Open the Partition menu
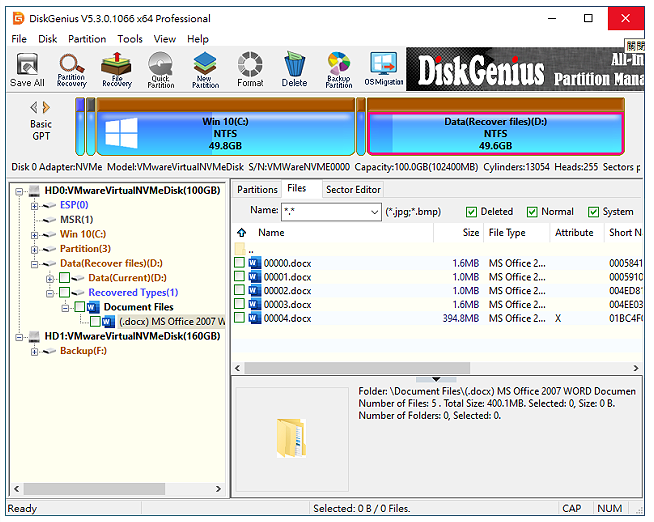The height and width of the screenshot is (522, 654). [87, 39]
